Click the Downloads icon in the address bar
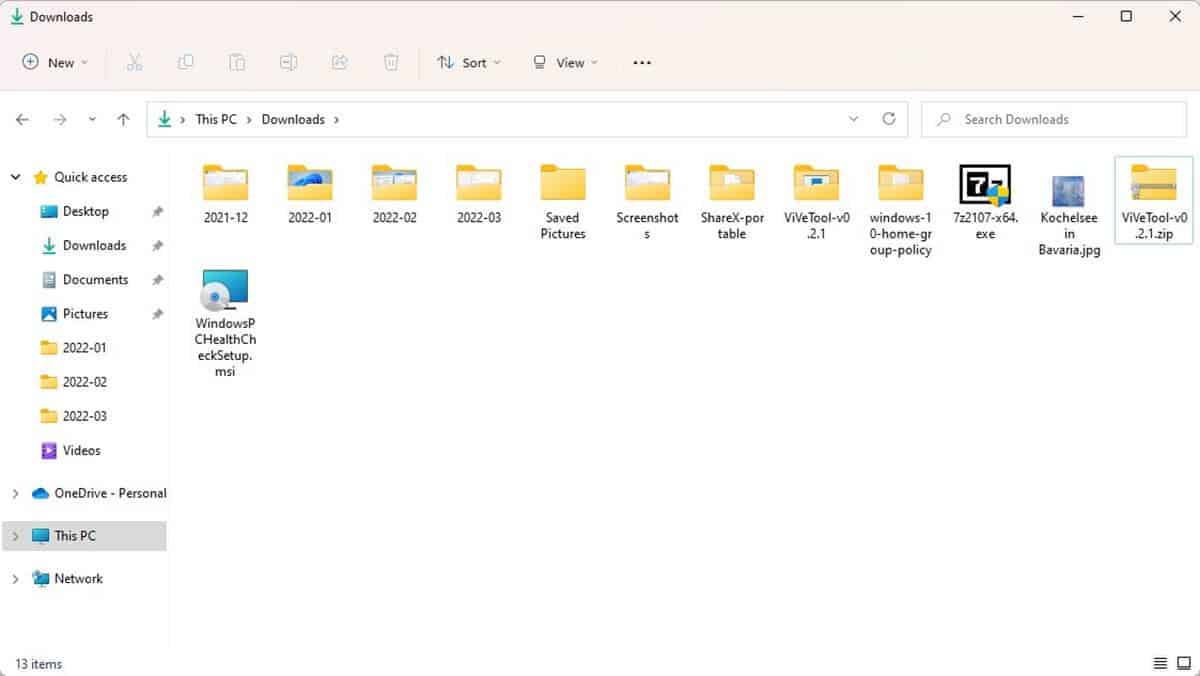Viewport: 1200px width, 676px height. pyautogui.click(x=166, y=119)
